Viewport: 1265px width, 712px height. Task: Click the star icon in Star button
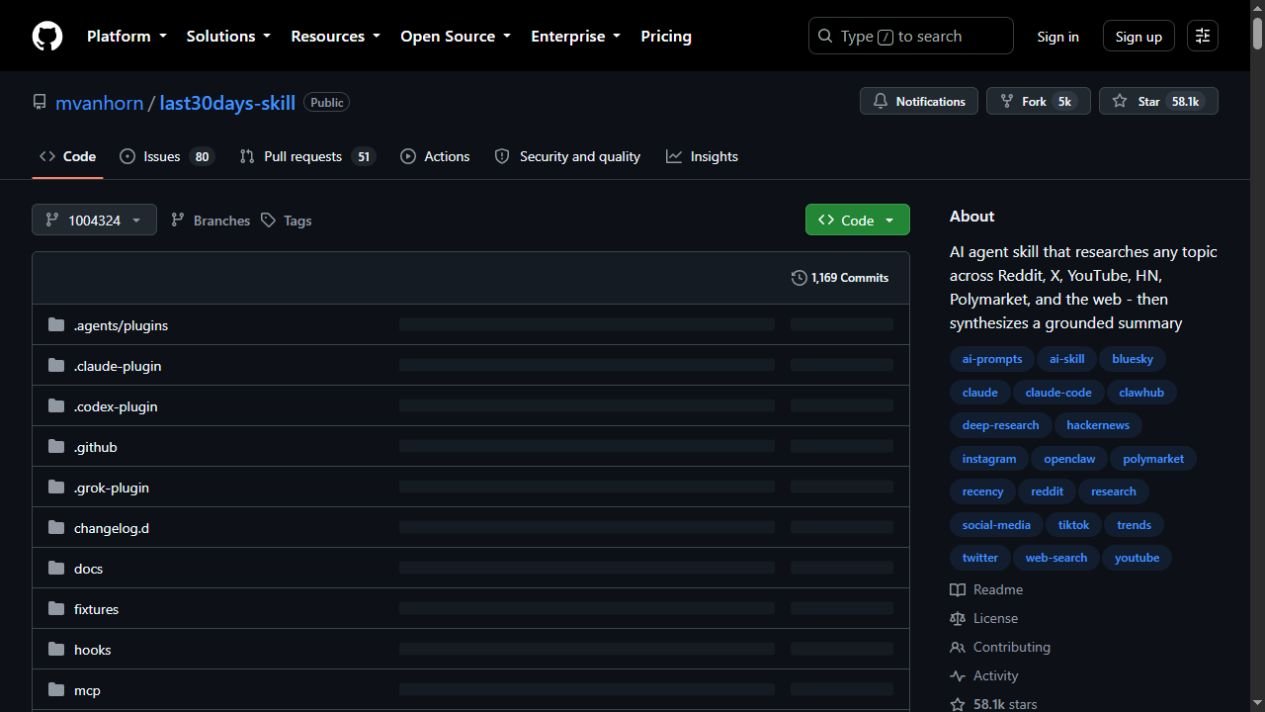1120,101
